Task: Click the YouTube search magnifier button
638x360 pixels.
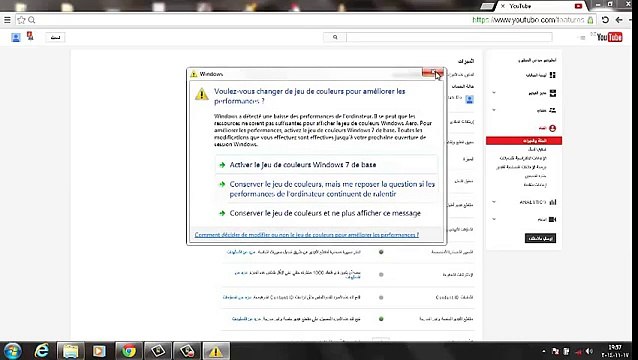Action: (335, 37)
